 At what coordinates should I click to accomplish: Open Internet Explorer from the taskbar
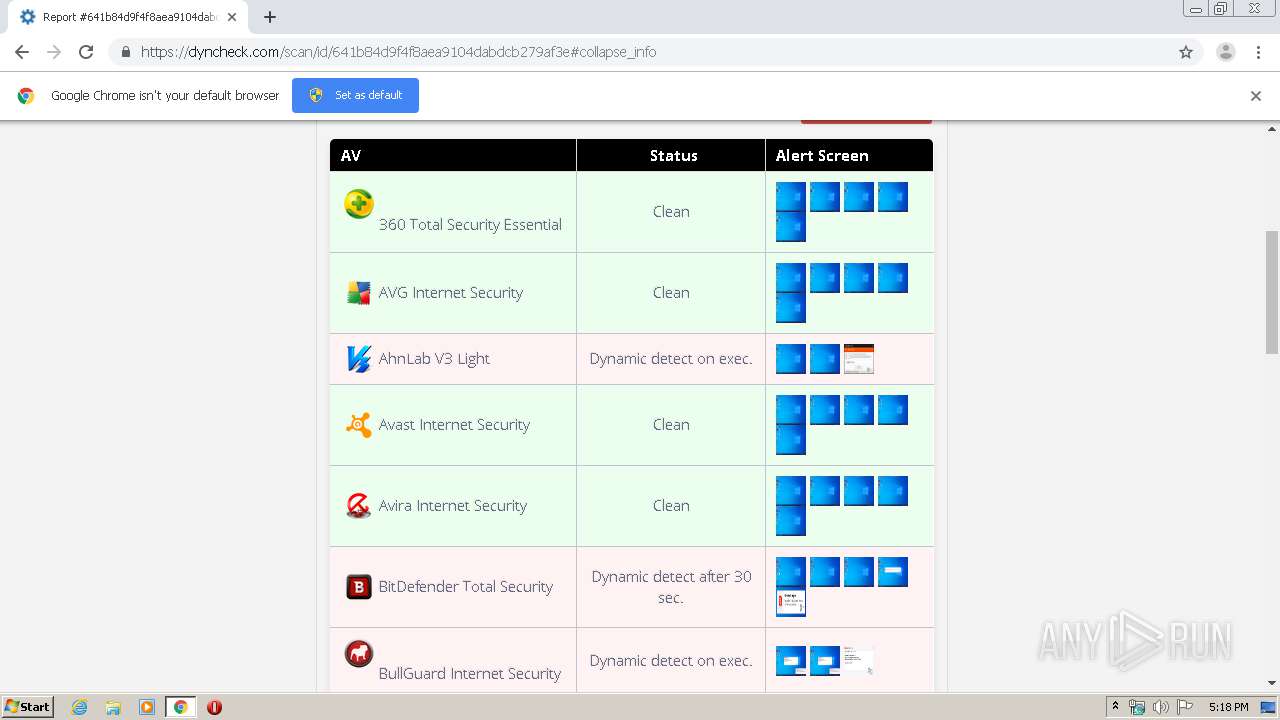pyautogui.click(x=80, y=707)
